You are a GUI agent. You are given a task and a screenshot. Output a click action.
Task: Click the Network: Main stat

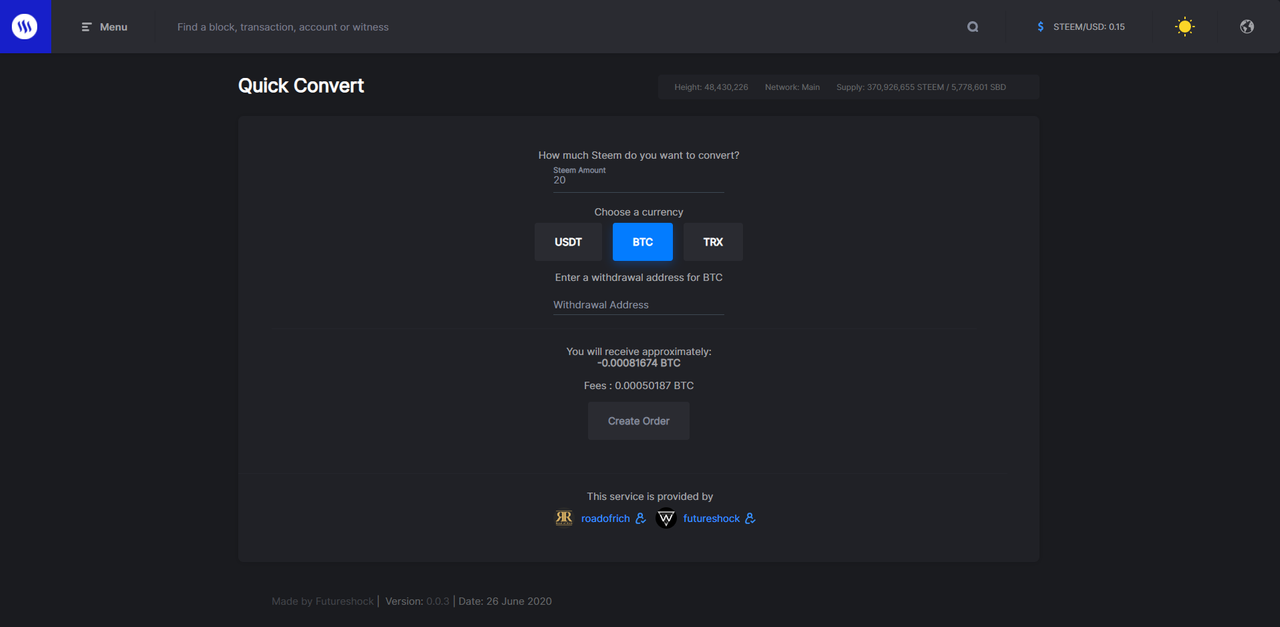click(792, 87)
